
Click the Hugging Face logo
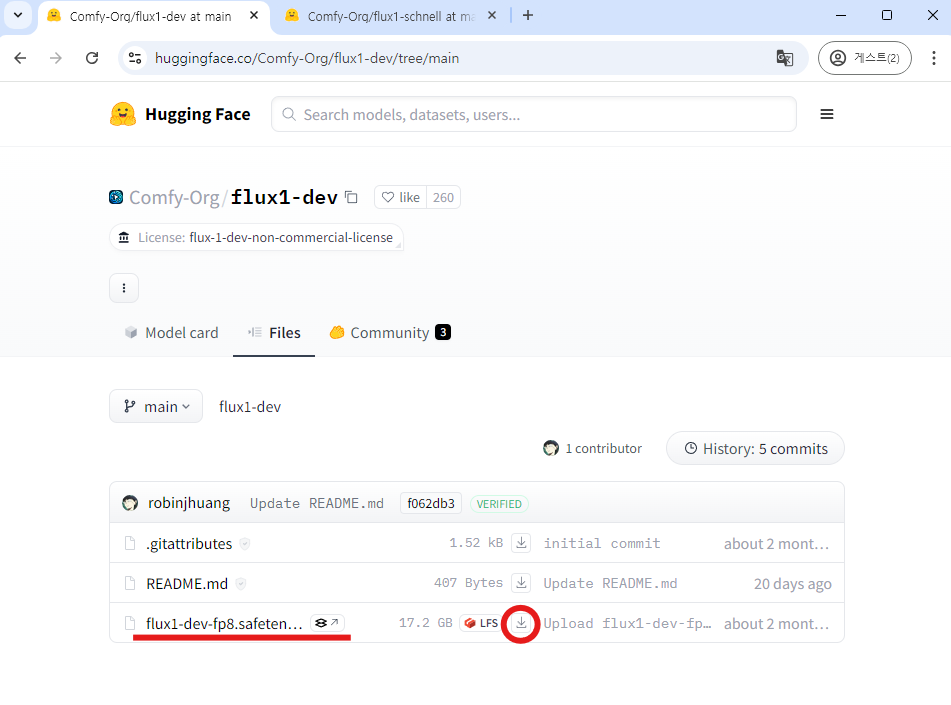(180, 114)
